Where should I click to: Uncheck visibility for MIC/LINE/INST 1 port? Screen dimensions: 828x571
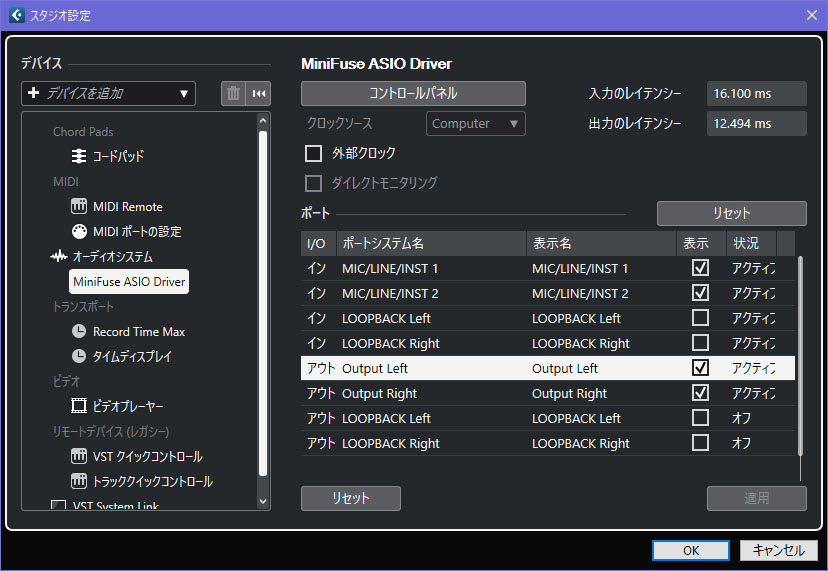pos(700,268)
